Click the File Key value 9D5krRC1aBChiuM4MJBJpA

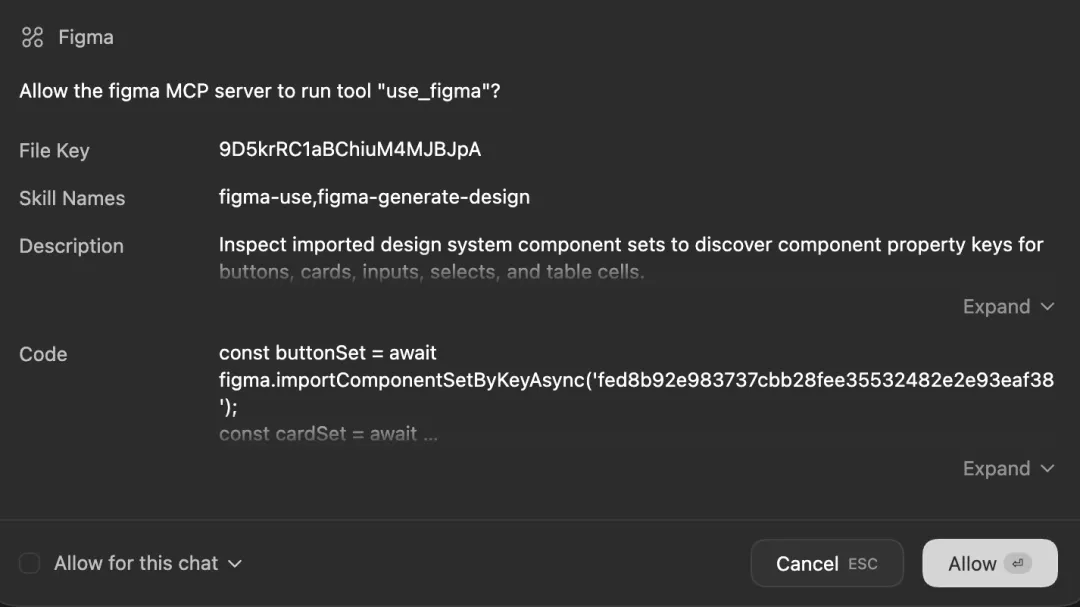click(x=350, y=150)
